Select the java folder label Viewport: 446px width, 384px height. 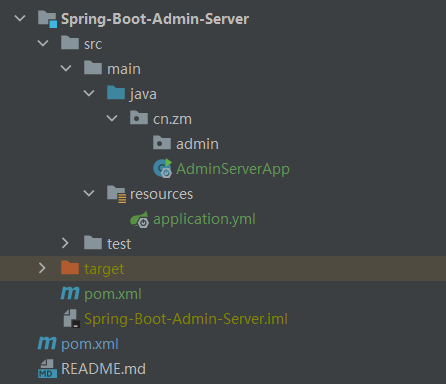tap(143, 94)
